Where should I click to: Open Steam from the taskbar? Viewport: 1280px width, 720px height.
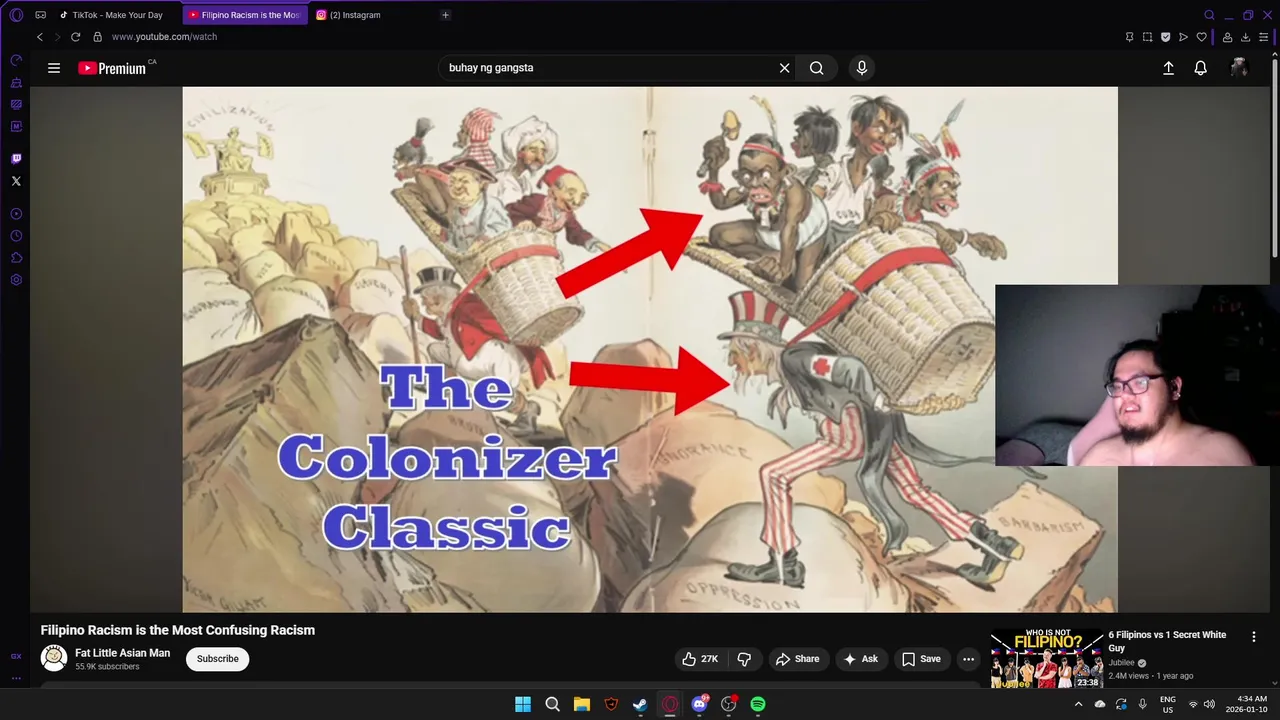pos(640,704)
